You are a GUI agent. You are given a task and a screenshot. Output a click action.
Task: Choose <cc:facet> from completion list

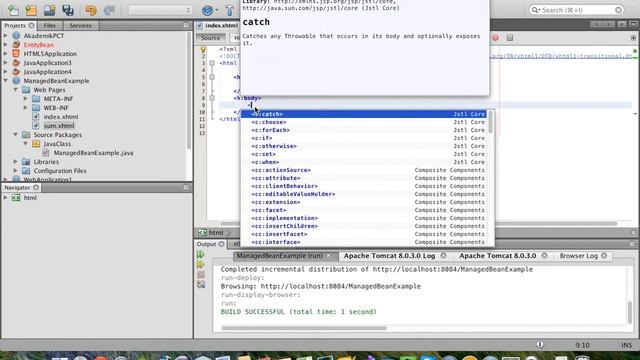coord(363,210)
